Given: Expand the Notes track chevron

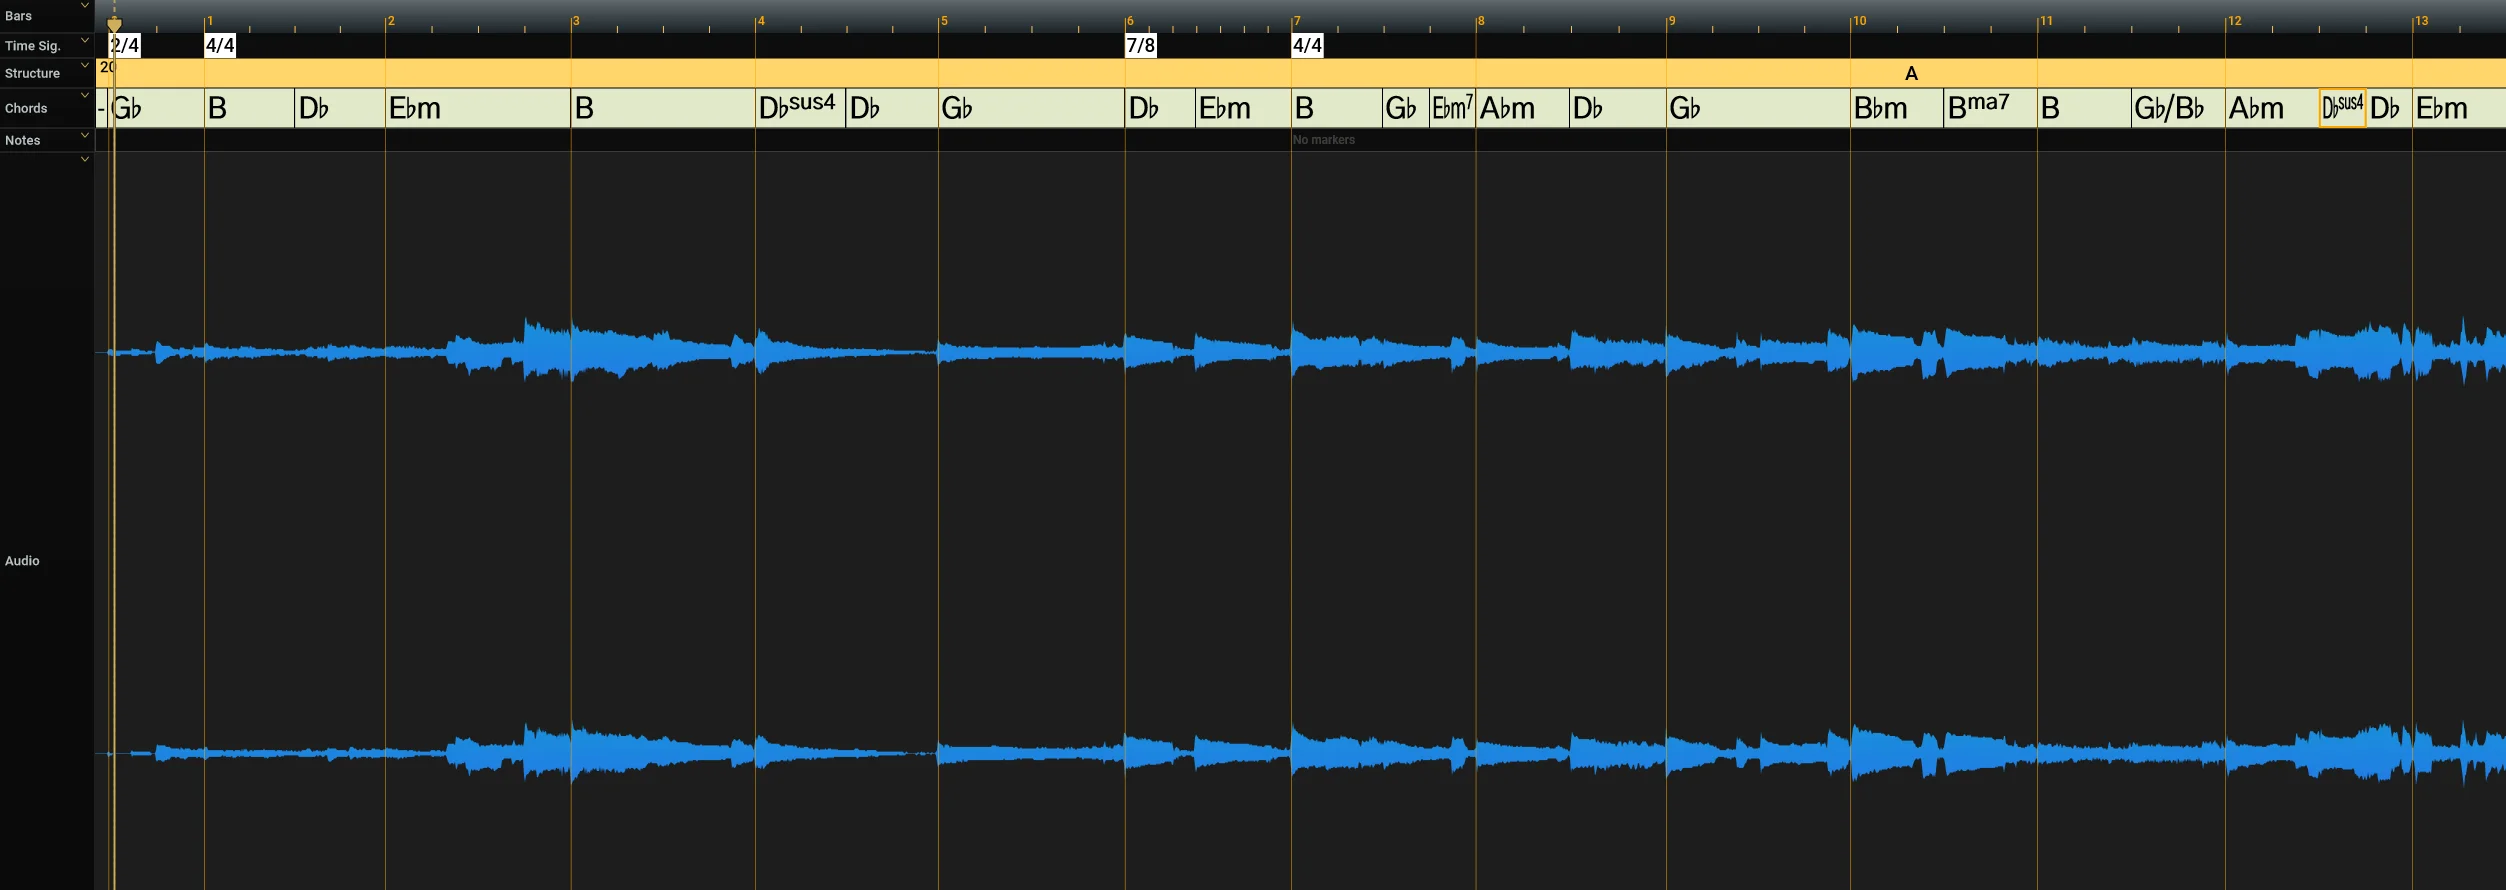Looking at the screenshot, I should pos(85,136).
